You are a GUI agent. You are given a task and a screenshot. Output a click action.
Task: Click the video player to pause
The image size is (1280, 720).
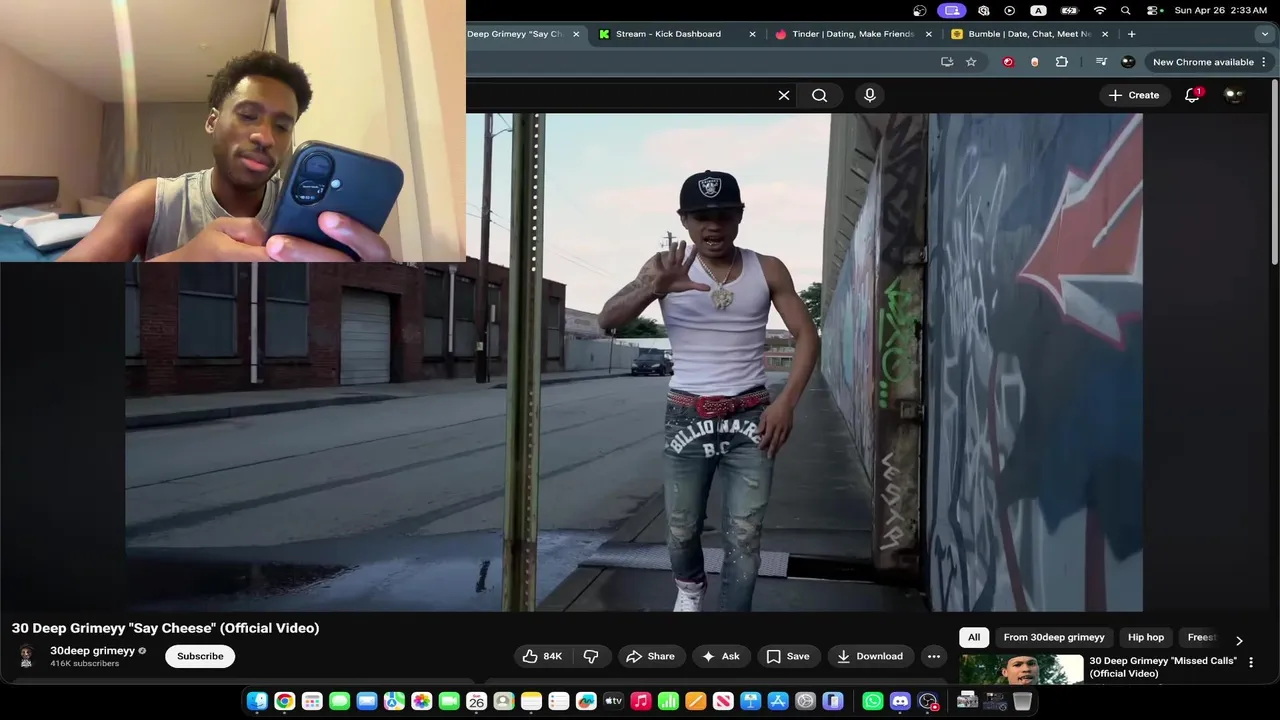tap(634, 362)
